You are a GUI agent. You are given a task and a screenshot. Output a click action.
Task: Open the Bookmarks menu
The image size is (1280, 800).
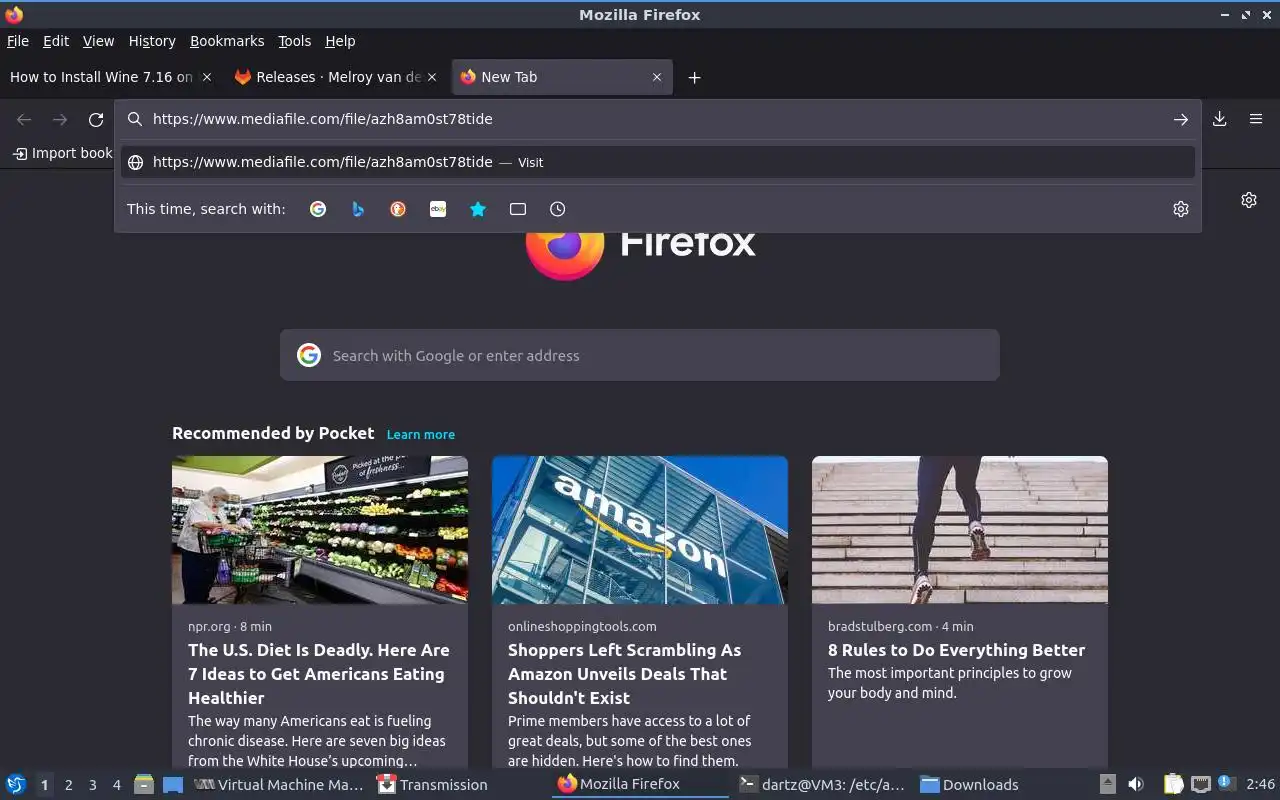coord(227,41)
